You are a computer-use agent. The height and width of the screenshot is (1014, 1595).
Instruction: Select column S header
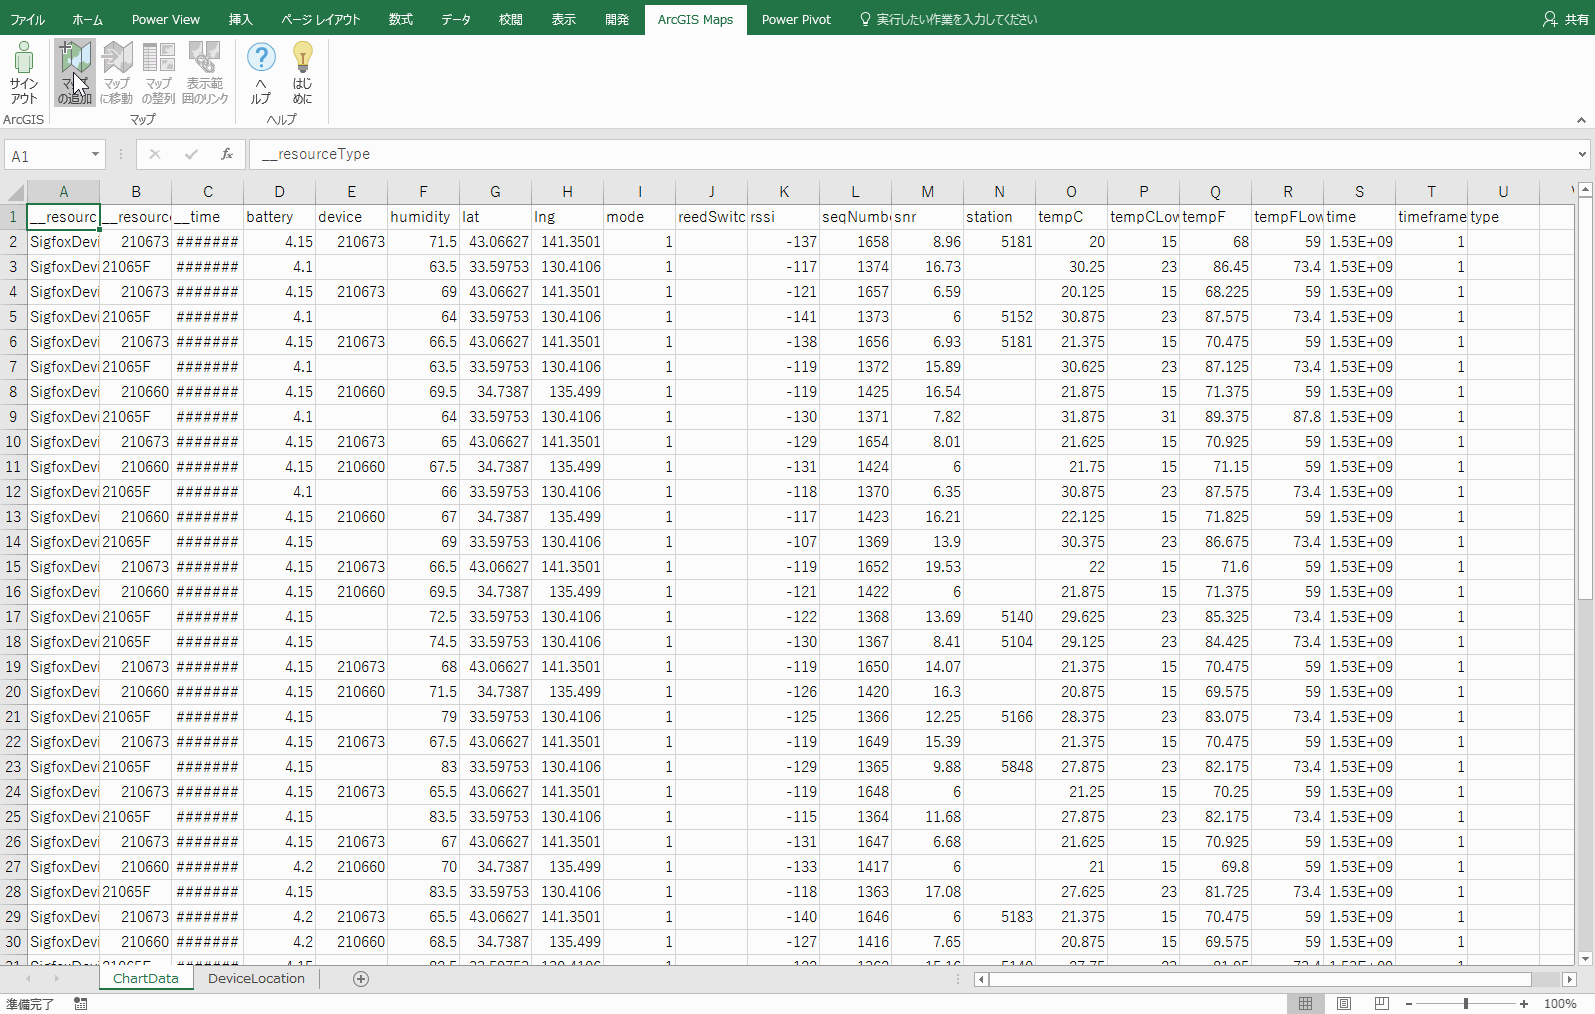[x=1359, y=192]
